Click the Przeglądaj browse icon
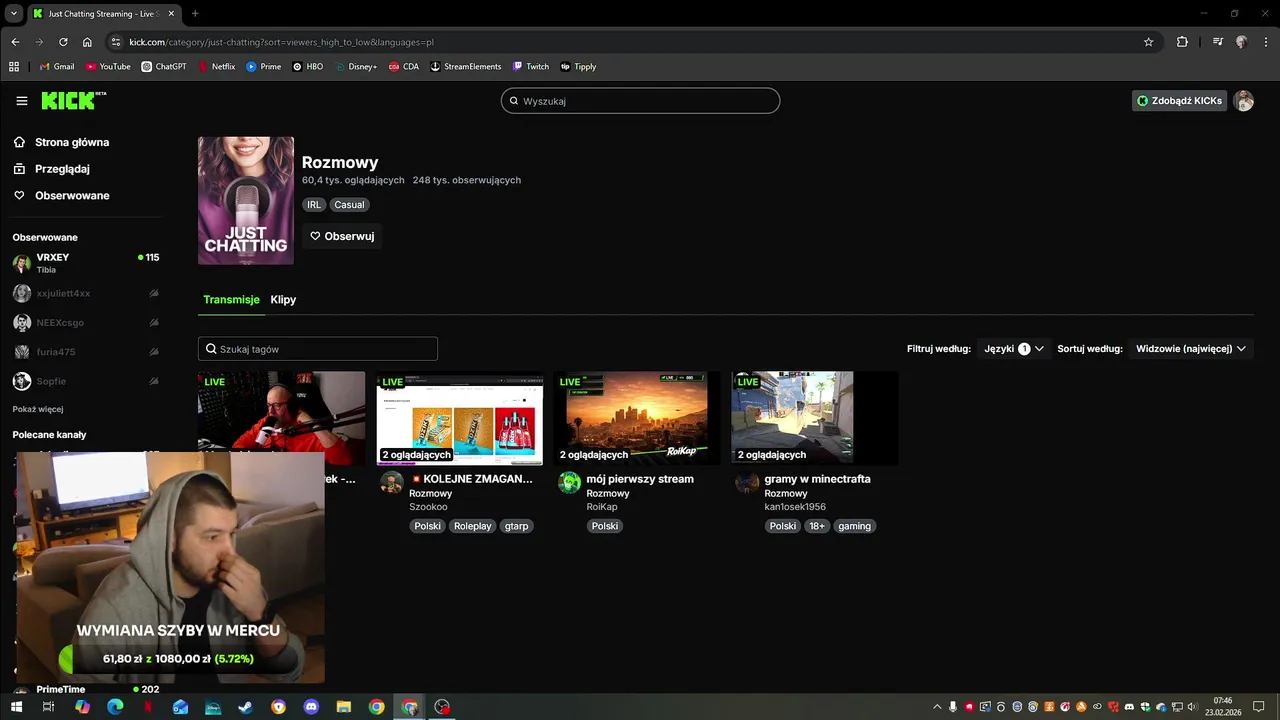Viewport: 1280px width, 720px height. click(x=19, y=169)
